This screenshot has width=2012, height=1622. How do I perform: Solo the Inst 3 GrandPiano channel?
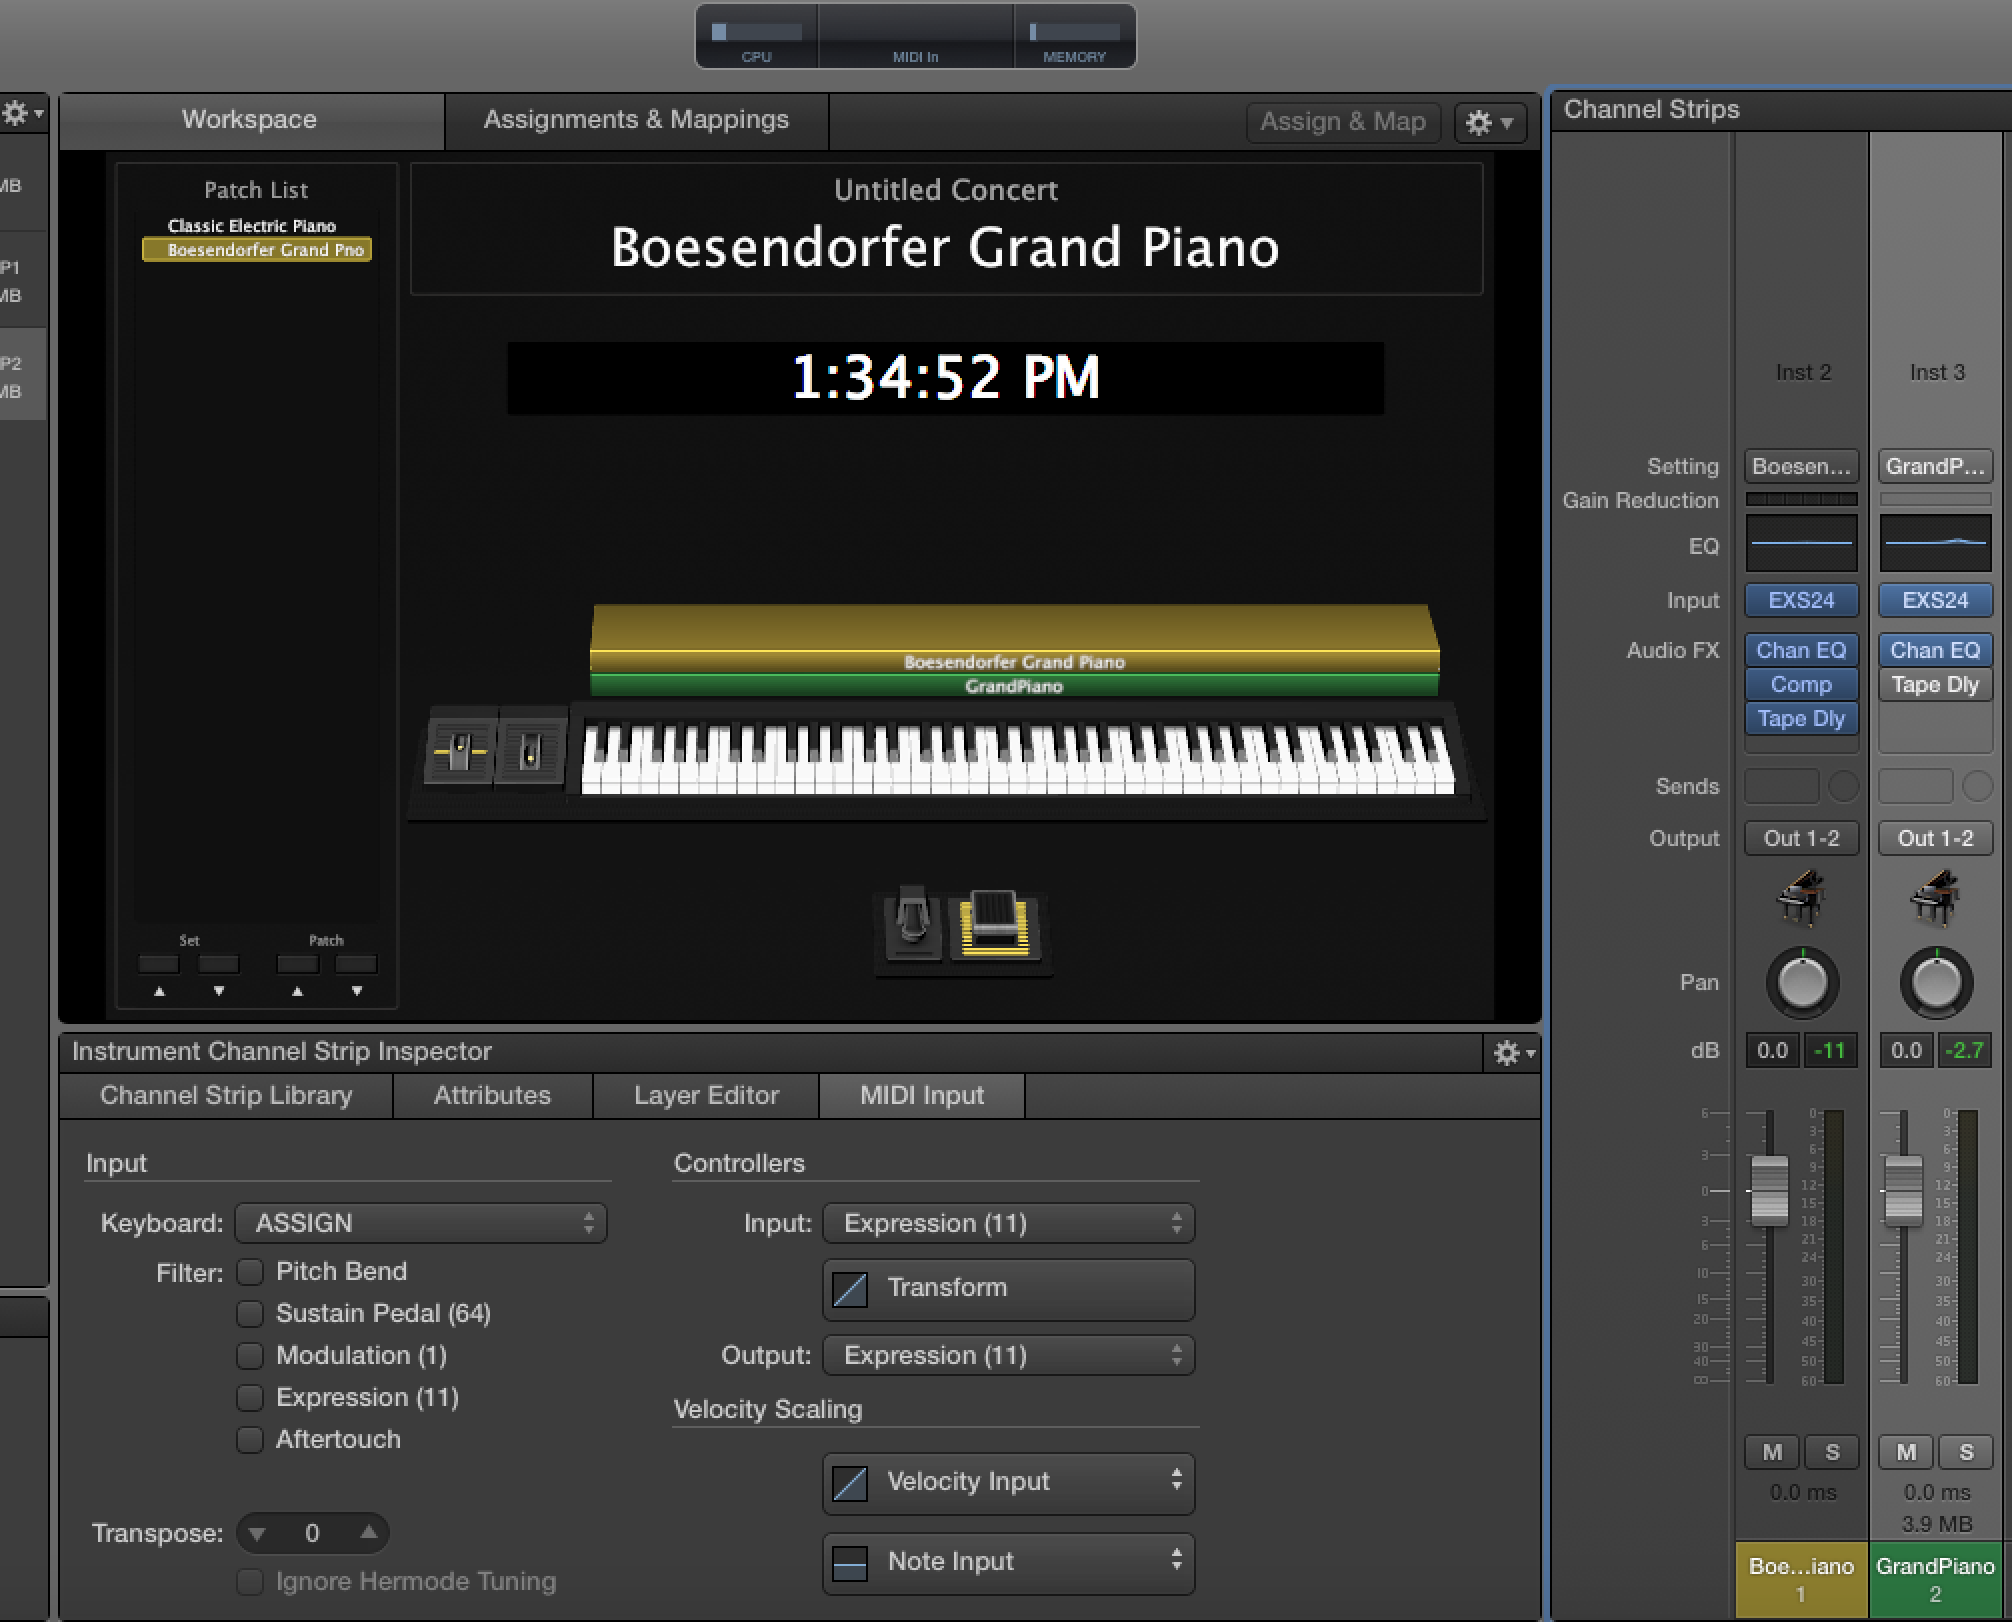(1966, 1452)
